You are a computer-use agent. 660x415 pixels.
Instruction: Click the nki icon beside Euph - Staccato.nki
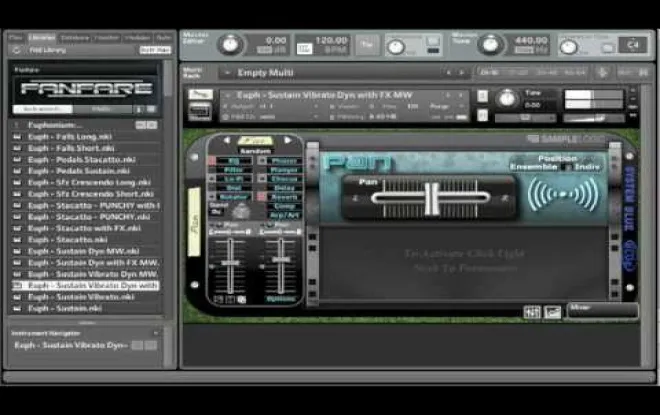click(x=17, y=240)
